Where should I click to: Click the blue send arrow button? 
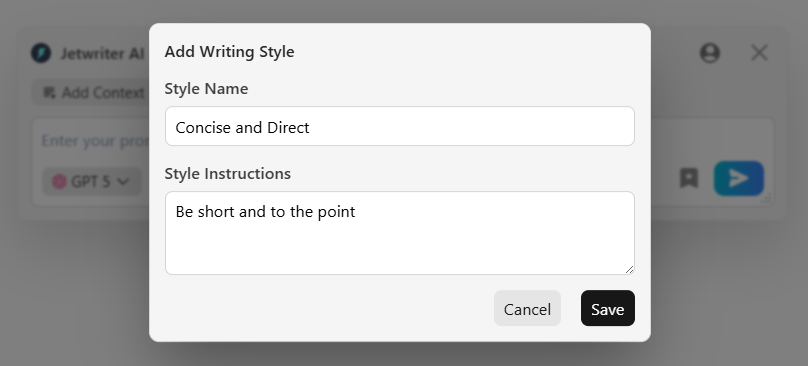[738, 178]
